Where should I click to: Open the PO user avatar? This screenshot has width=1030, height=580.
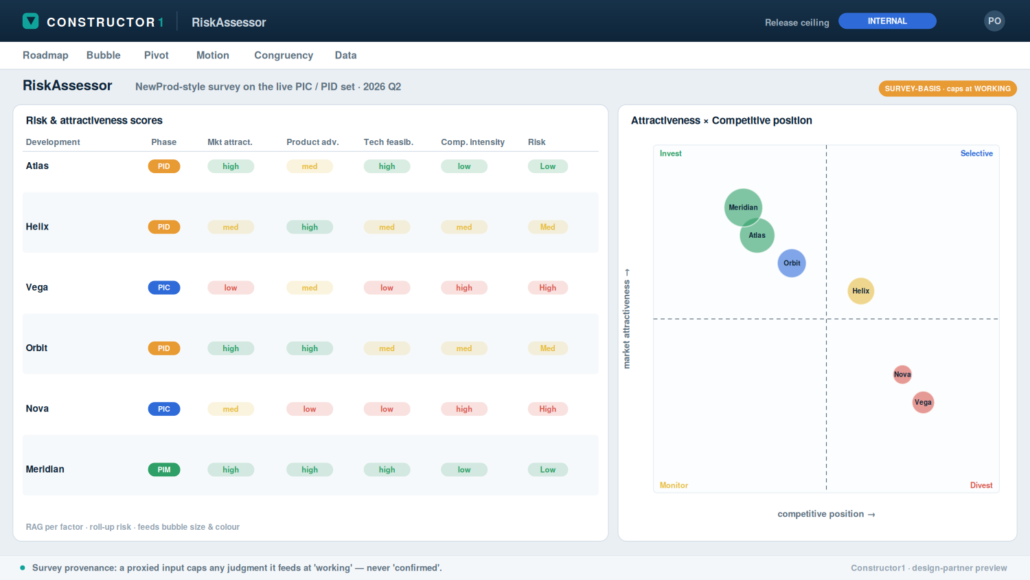pyautogui.click(x=994, y=21)
